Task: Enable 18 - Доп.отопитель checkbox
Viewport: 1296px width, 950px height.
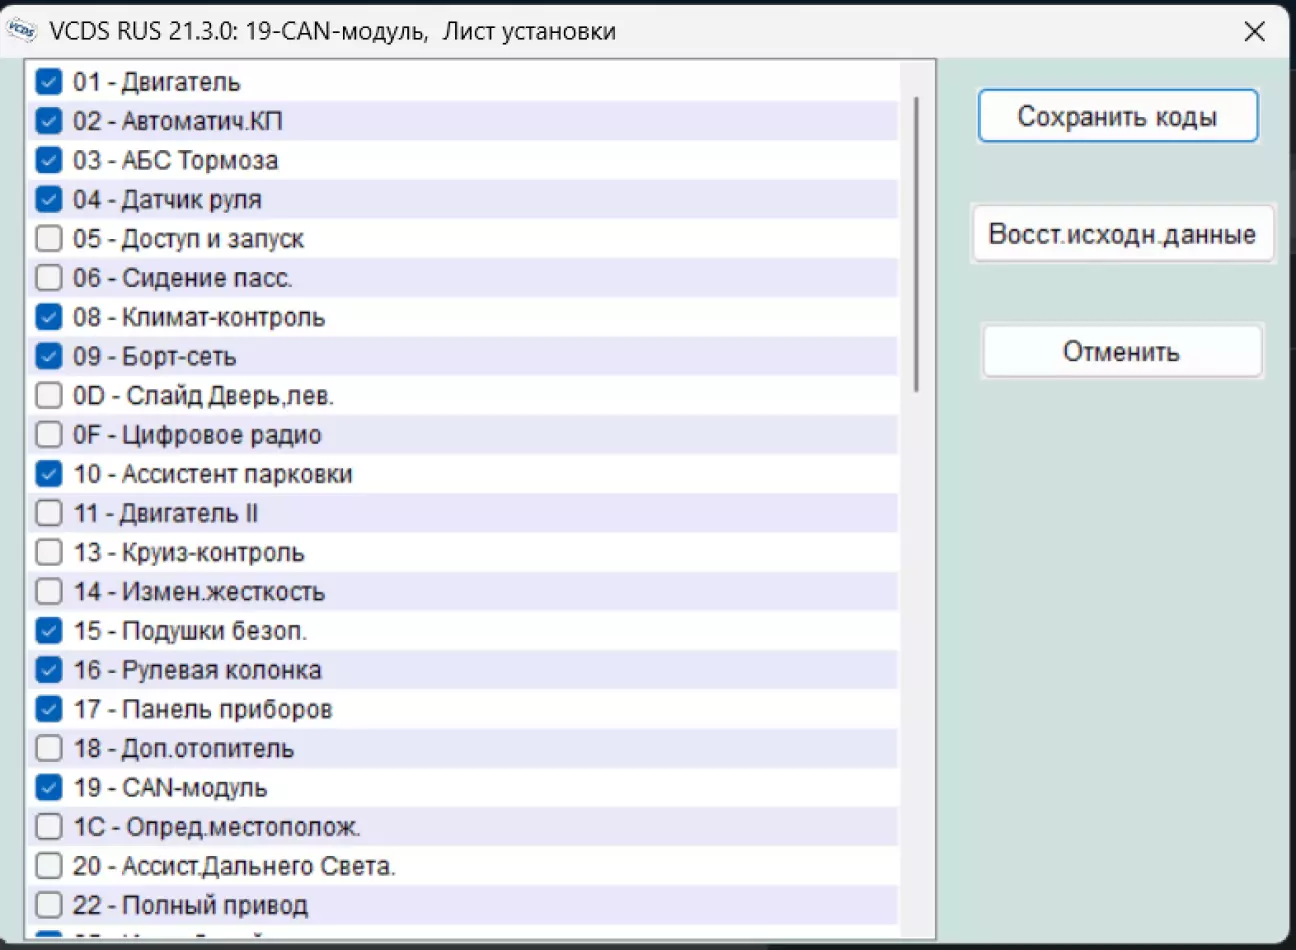Action: pyautogui.click(x=49, y=748)
